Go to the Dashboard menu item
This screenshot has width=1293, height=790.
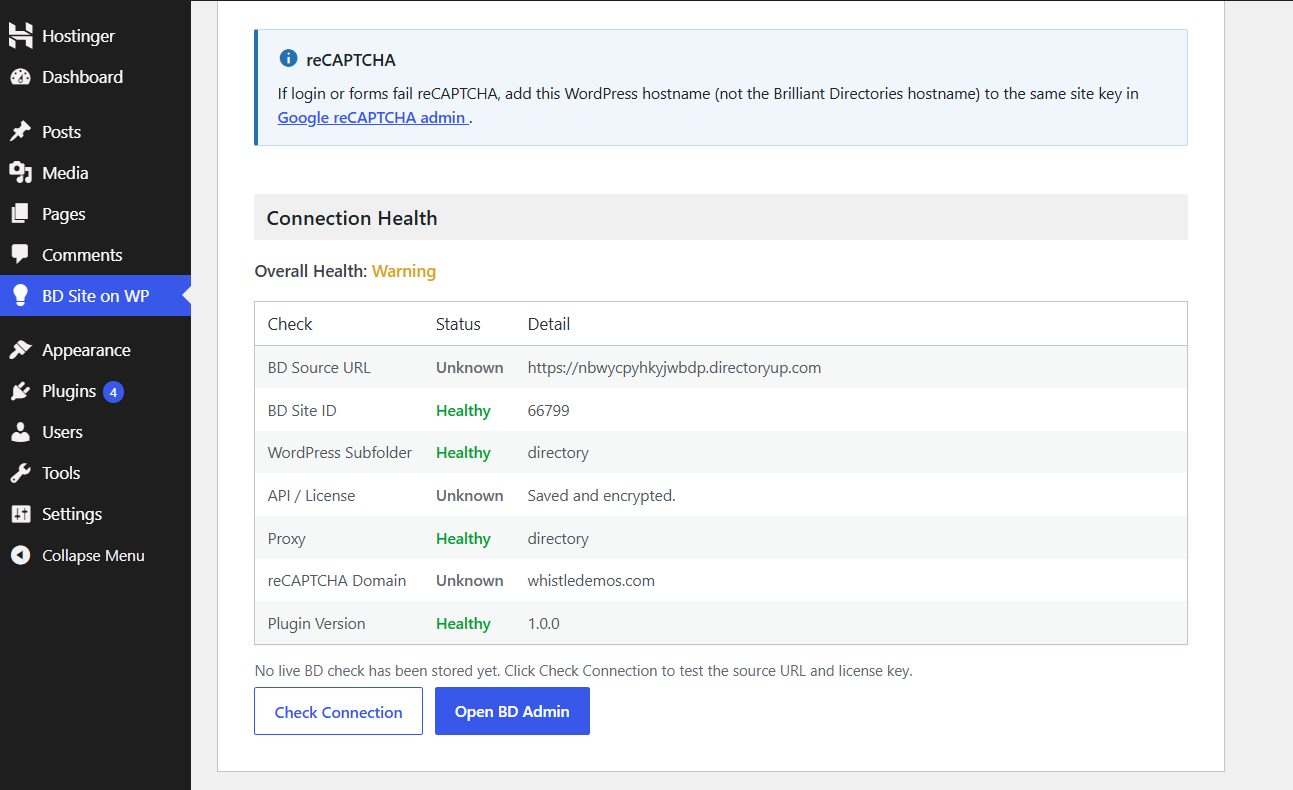click(x=95, y=77)
